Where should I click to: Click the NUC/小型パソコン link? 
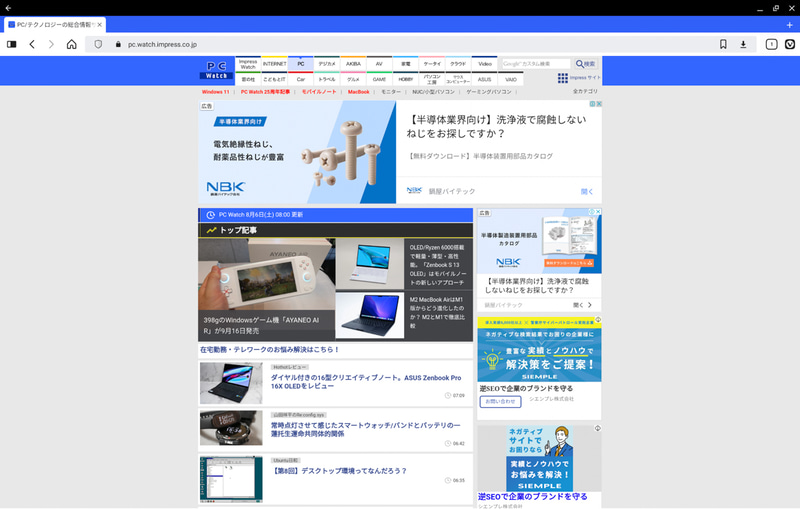pos(433,92)
